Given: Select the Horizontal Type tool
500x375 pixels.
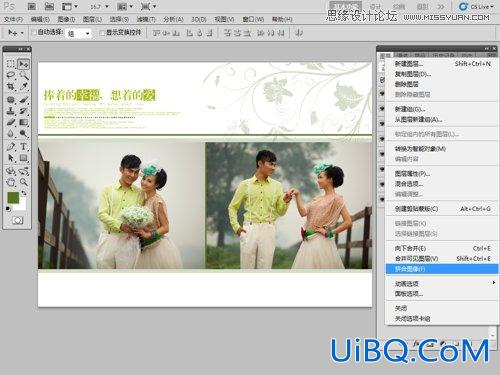Looking at the screenshot, I should tap(23, 146).
